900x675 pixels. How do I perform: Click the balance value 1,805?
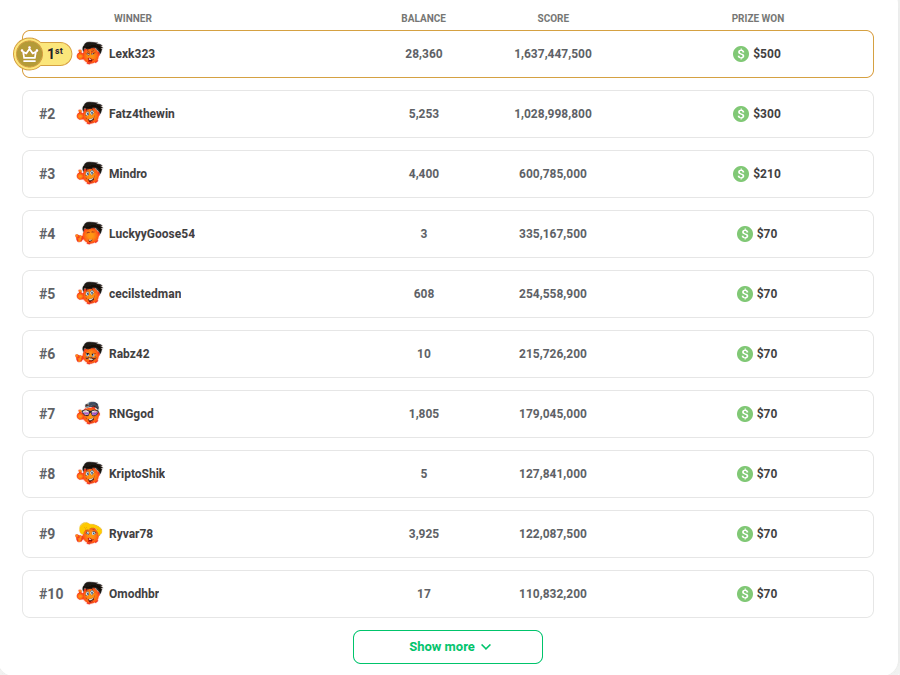tap(424, 414)
